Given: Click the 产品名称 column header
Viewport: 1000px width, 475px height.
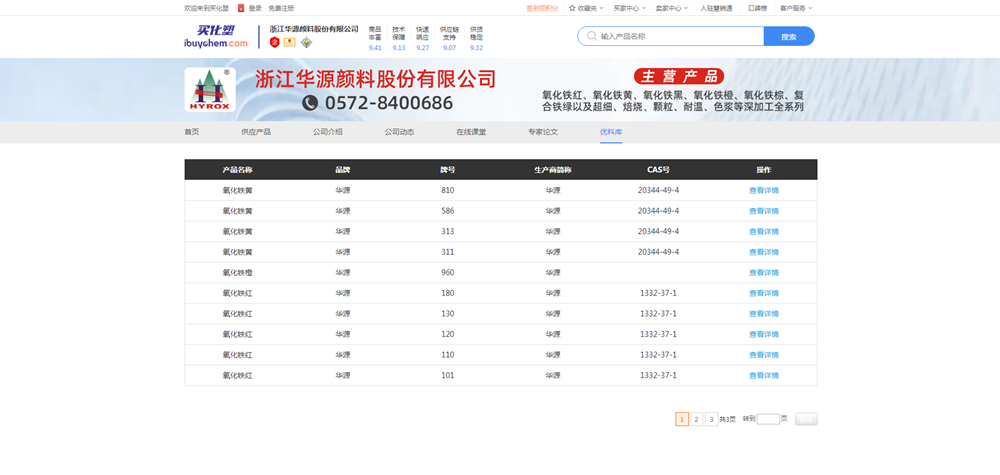Looking at the screenshot, I should pyautogui.click(x=237, y=170).
